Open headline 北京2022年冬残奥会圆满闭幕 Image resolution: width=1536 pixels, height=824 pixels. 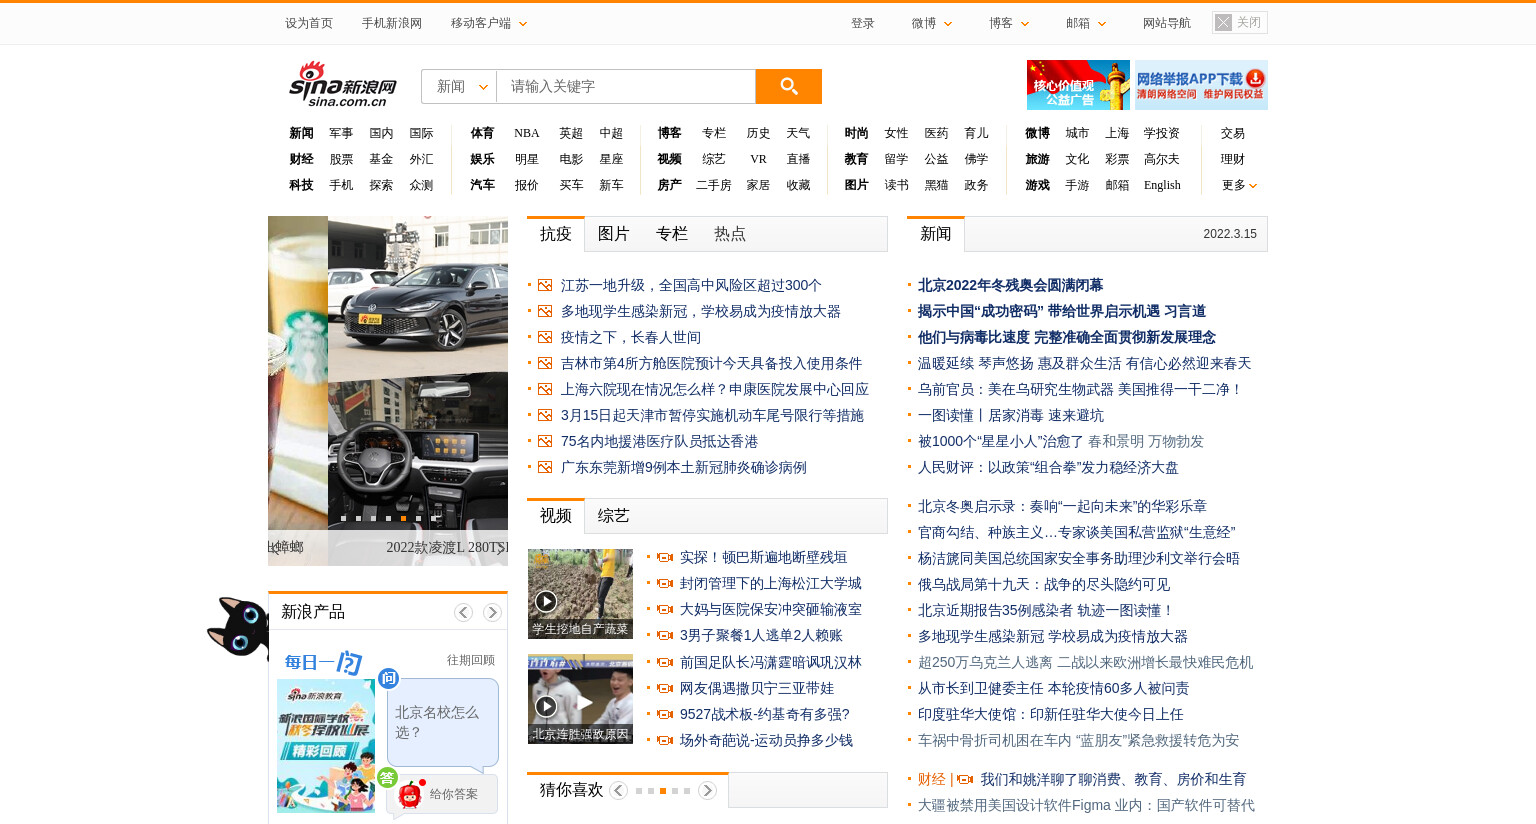click(x=1010, y=285)
